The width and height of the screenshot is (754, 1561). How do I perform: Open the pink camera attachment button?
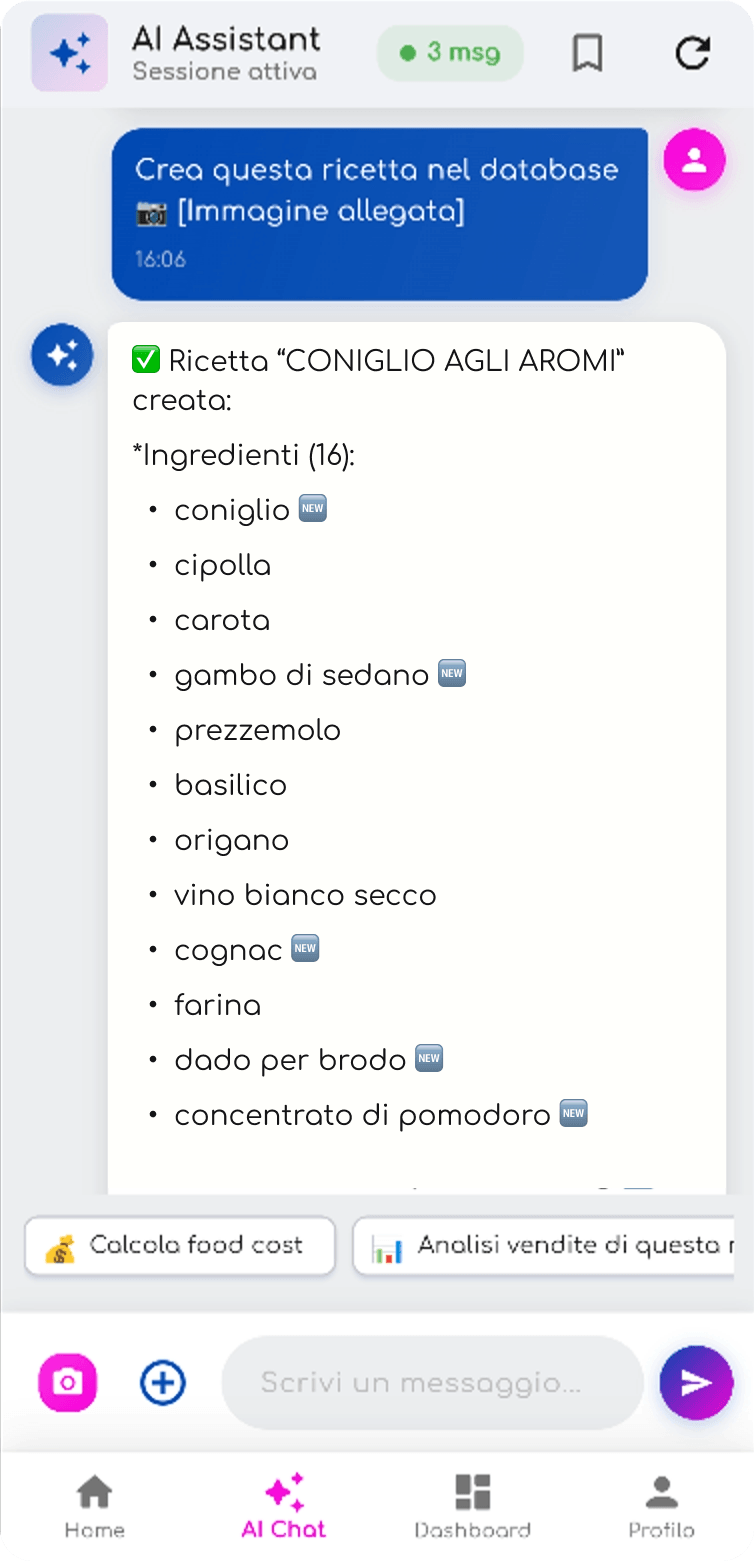coord(68,1382)
